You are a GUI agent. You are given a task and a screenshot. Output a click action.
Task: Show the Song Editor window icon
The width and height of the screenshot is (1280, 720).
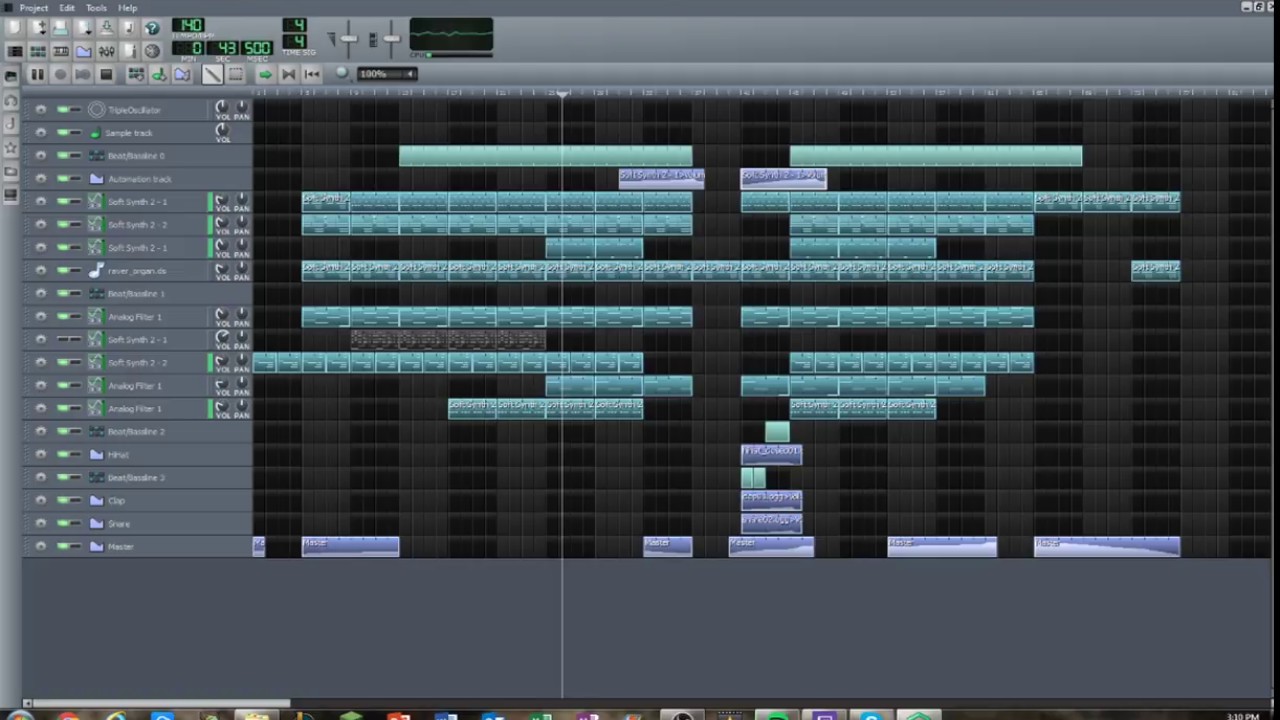[x=15, y=51]
